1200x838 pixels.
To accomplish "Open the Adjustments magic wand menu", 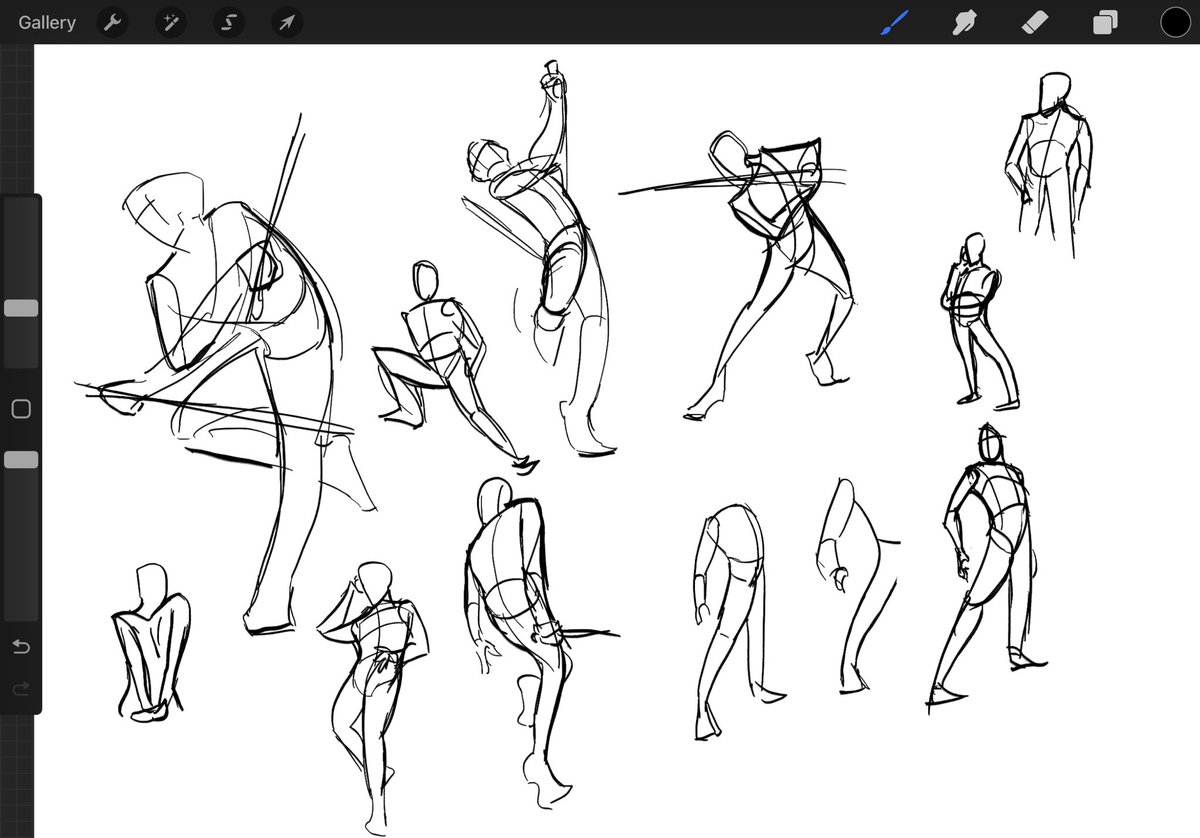I will [x=170, y=22].
